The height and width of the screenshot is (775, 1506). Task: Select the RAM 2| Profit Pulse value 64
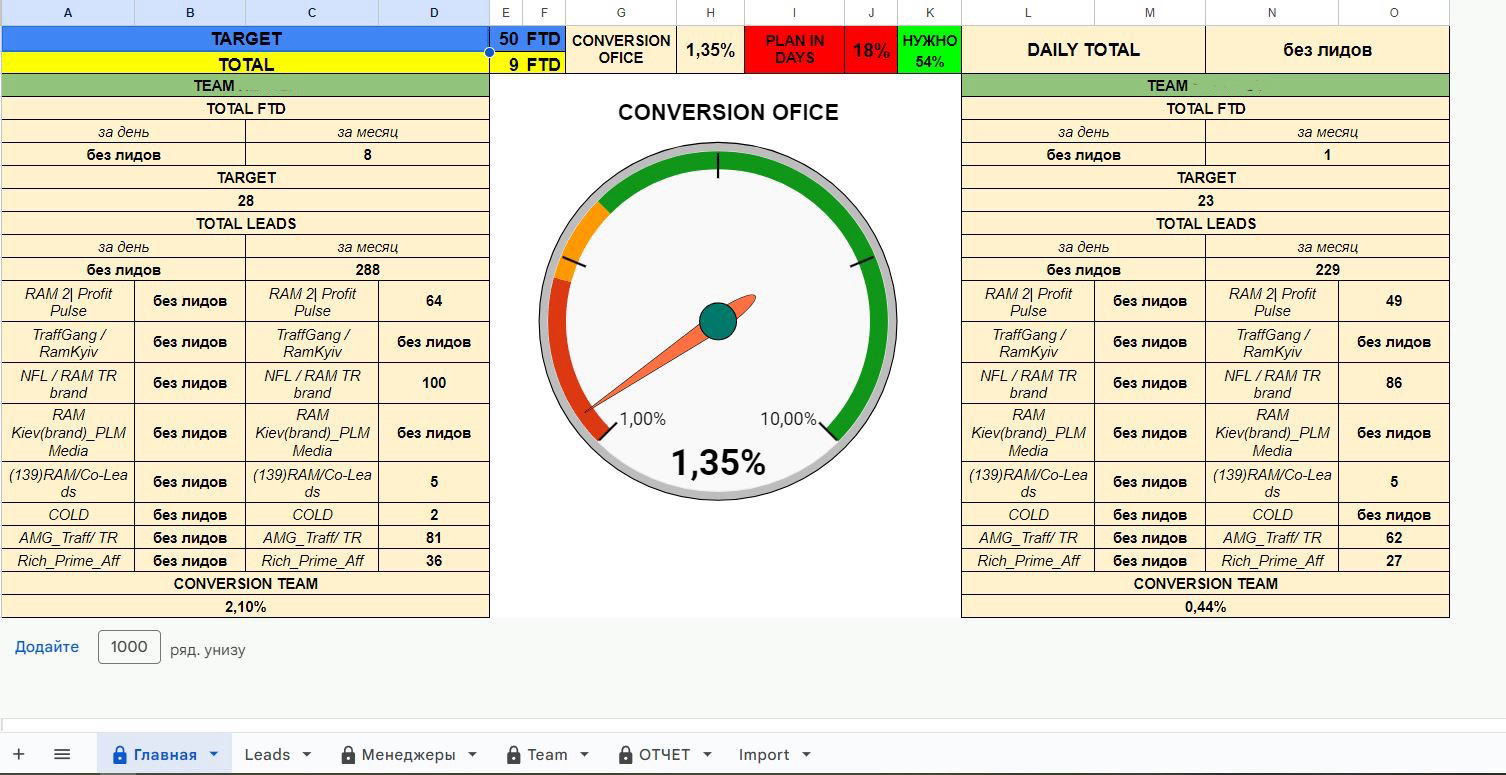434,301
